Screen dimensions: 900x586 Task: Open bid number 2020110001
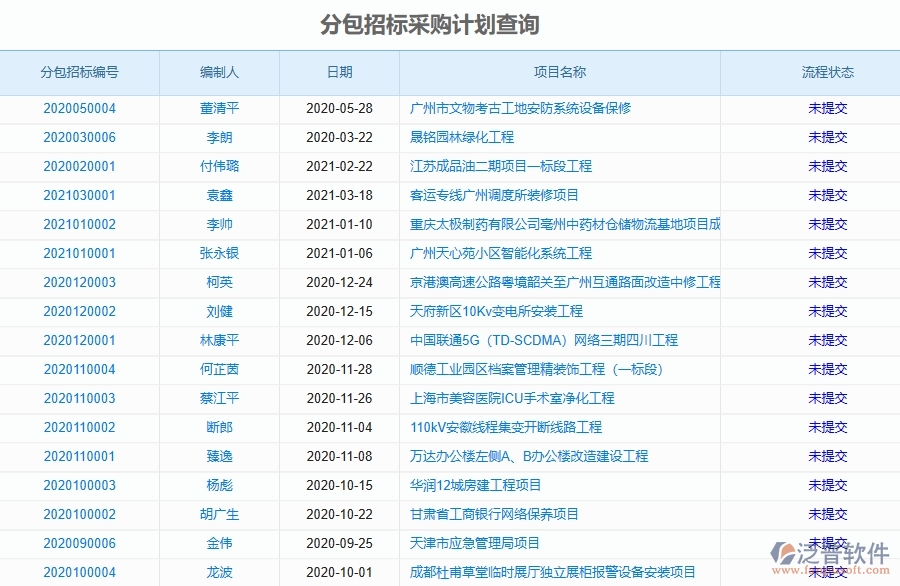(82, 456)
